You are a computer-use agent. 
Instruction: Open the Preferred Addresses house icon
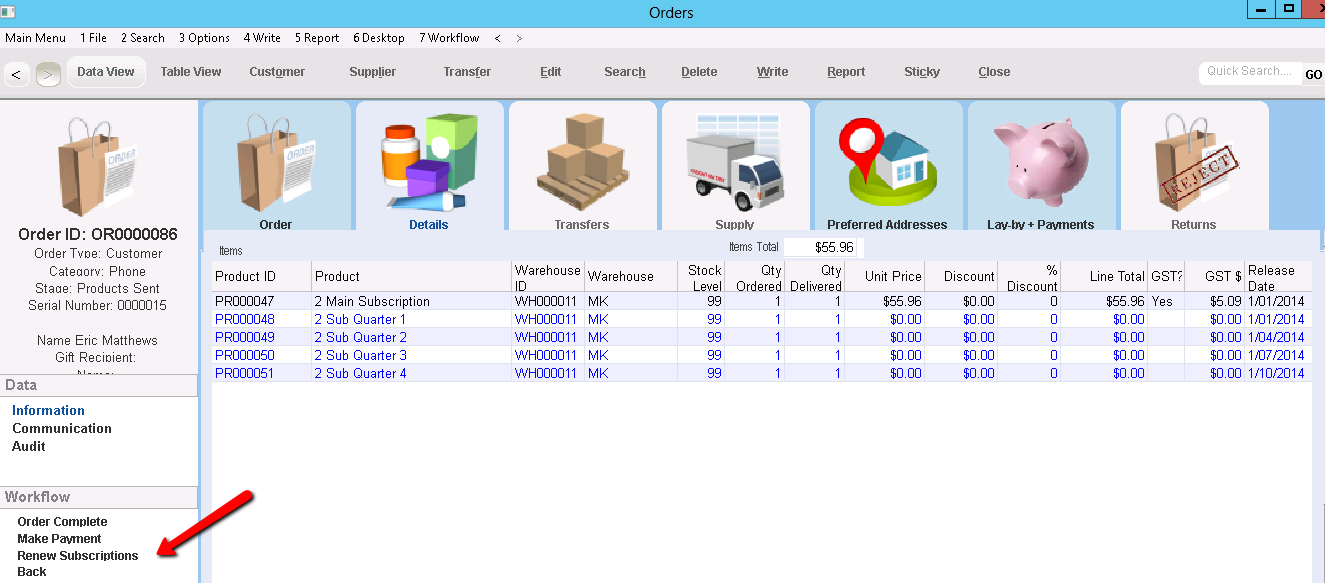(x=888, y=160)
